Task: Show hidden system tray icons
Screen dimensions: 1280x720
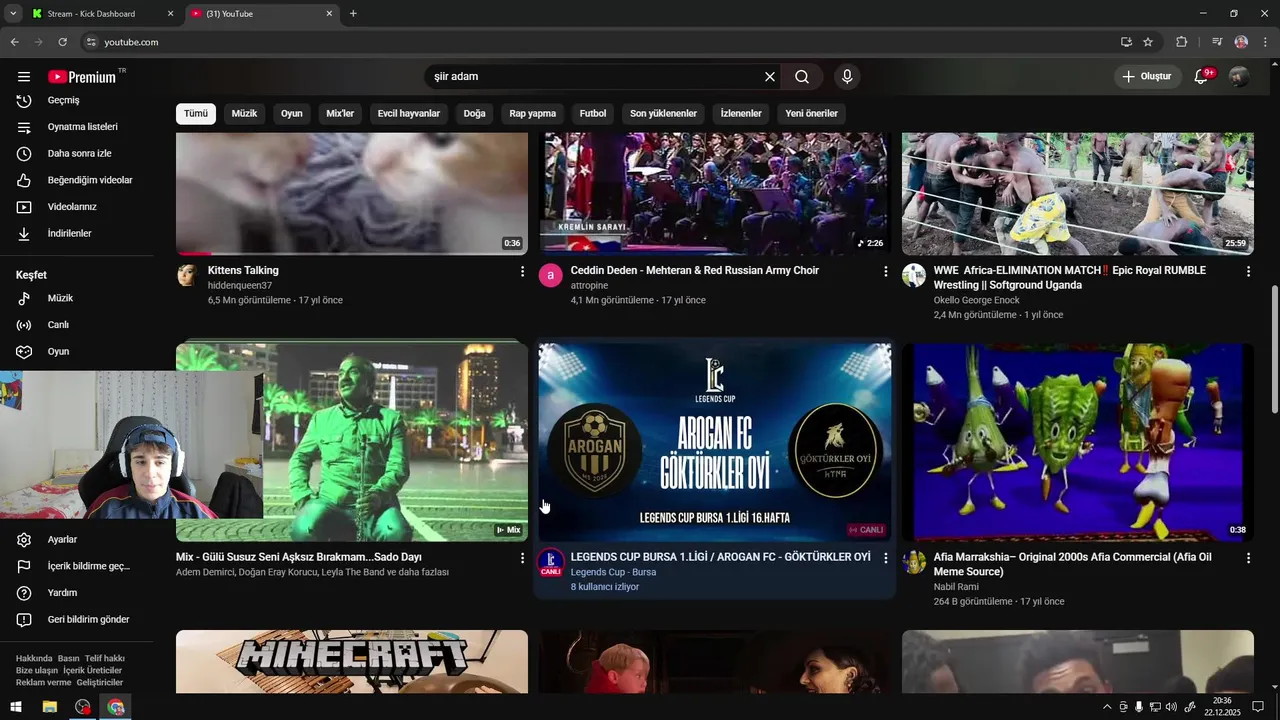Action: pyautogui.click(x=1107, y=707)
